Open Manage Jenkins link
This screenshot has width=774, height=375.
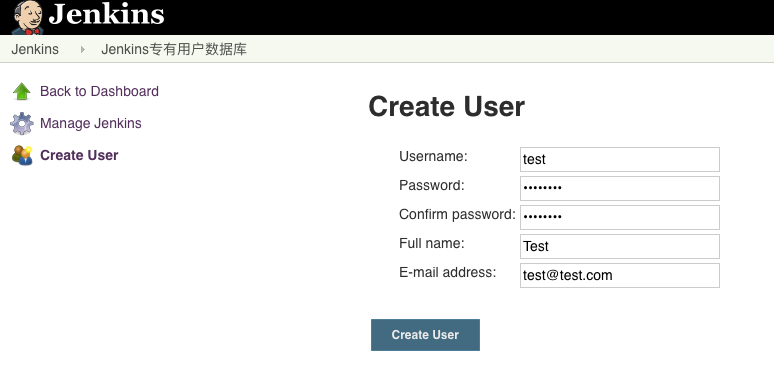coord(91,123)
